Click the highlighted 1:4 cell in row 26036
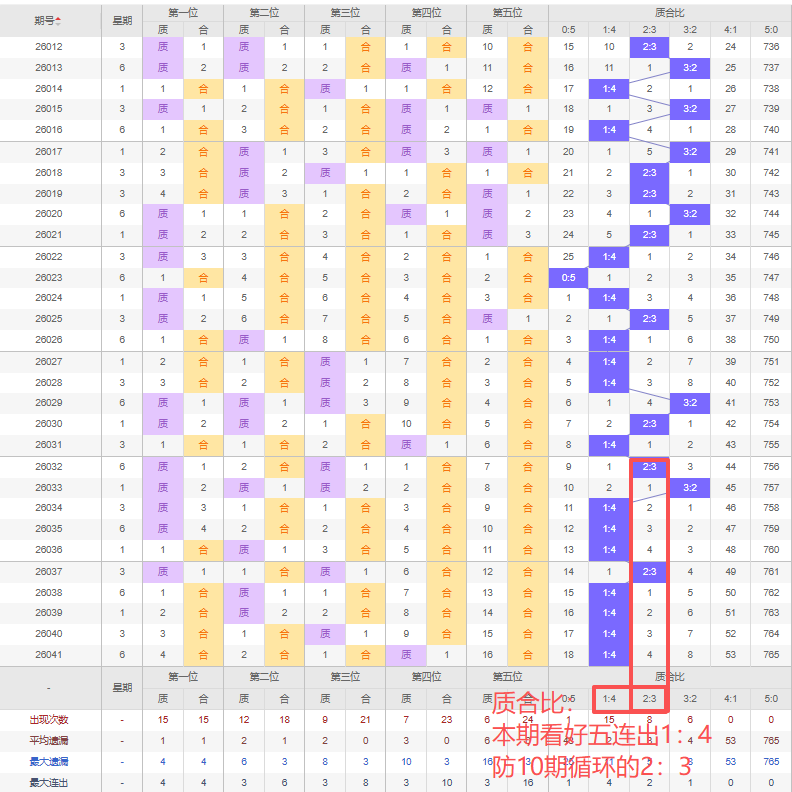Screen dimensions: 792x792 tap(609, 550)
